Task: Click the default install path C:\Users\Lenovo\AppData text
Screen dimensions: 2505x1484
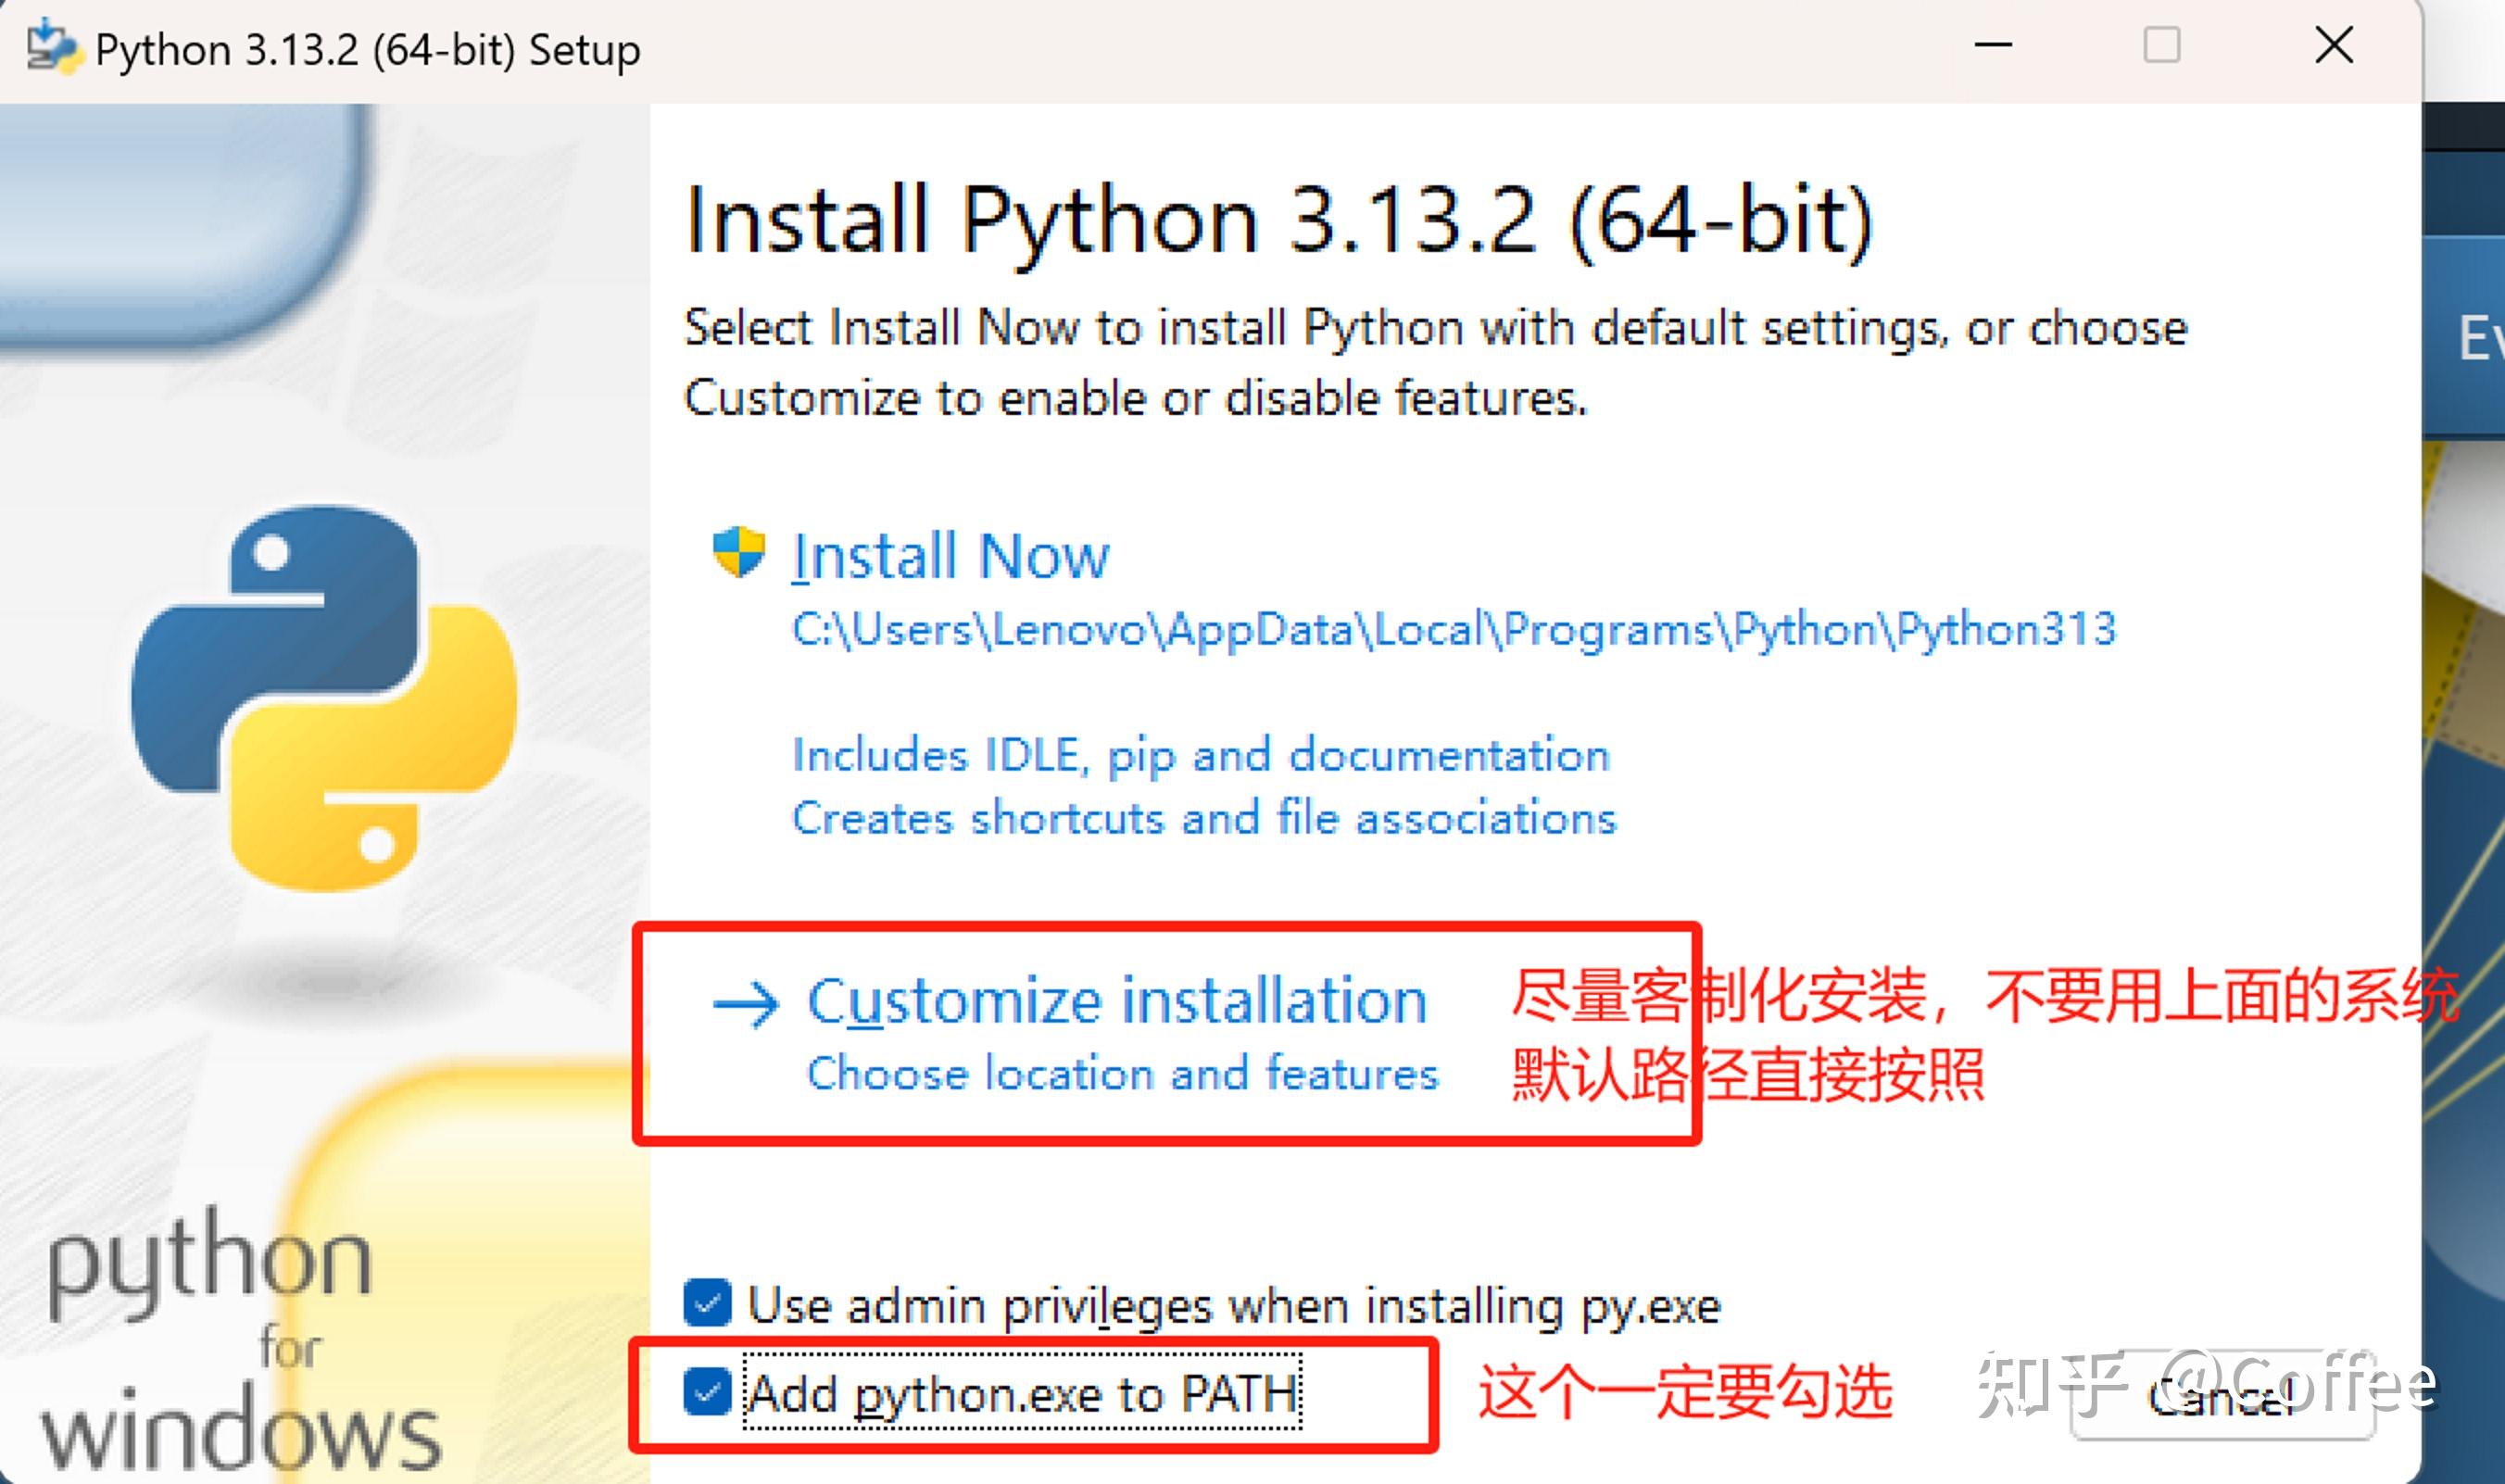Action: tap(1454, 630)
